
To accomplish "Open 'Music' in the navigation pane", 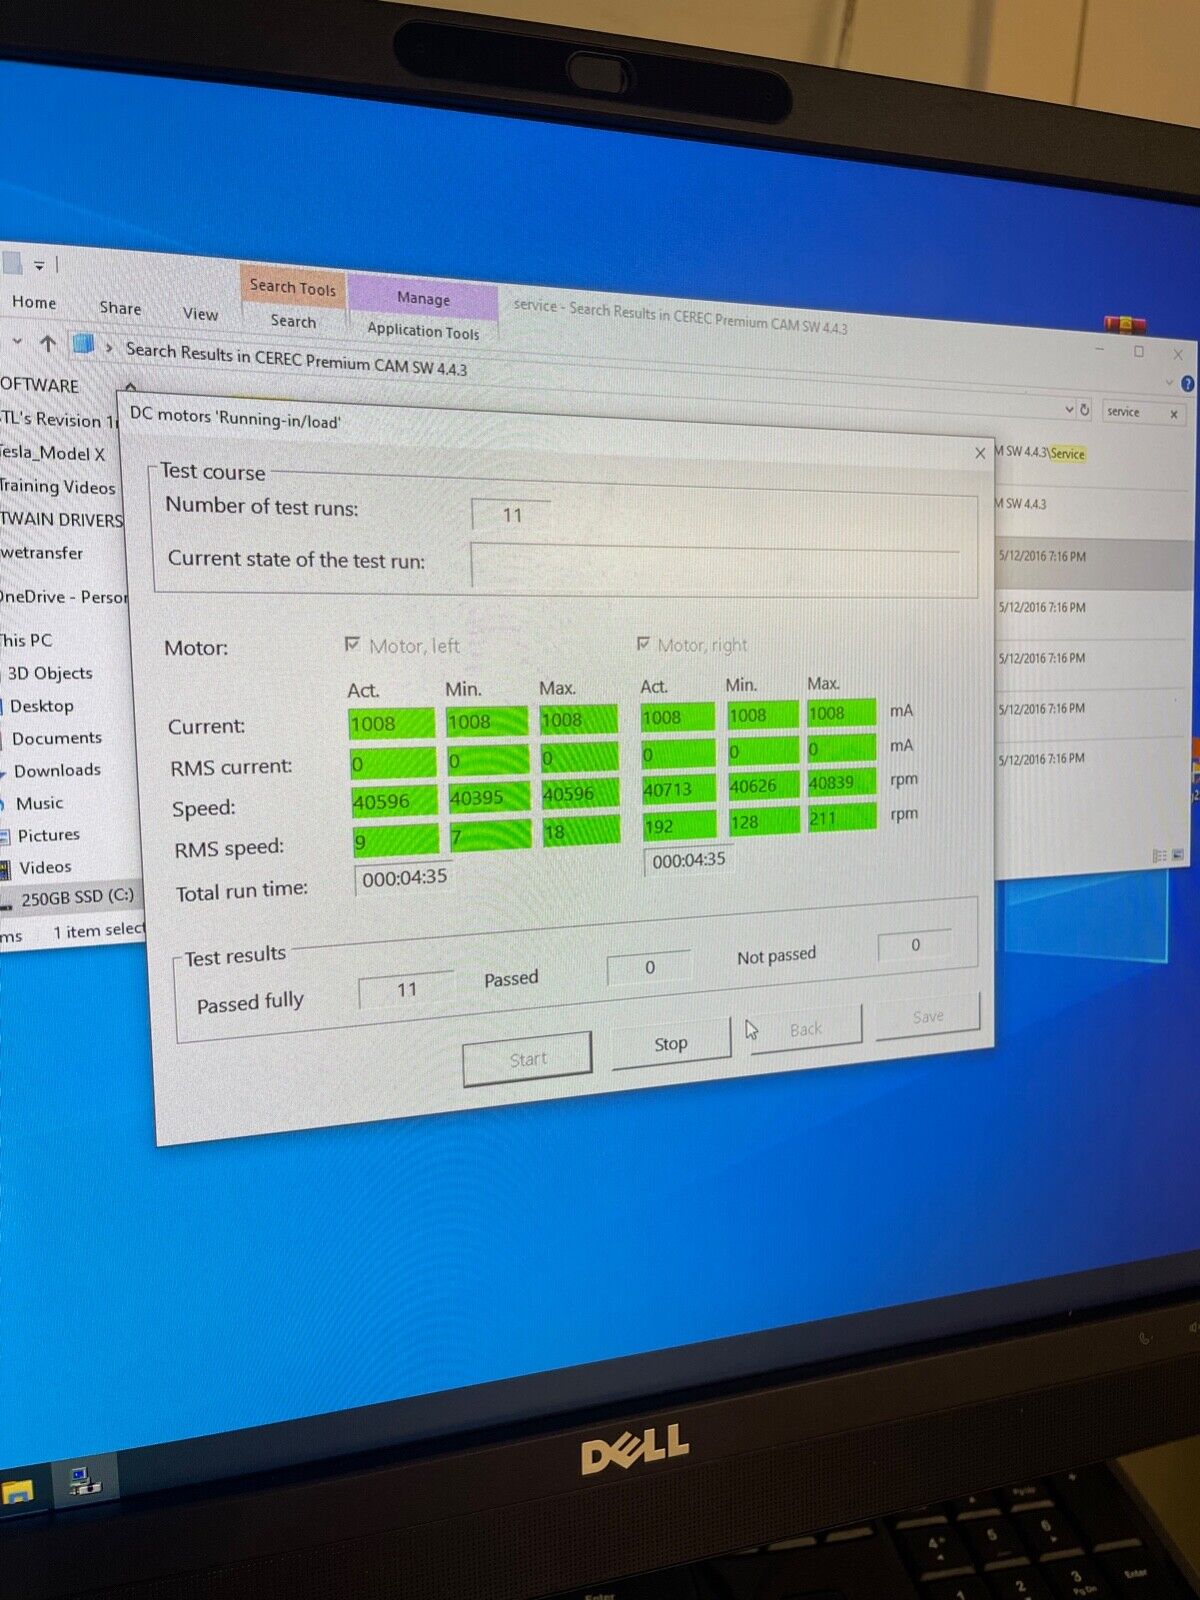I will pos(39,803).
